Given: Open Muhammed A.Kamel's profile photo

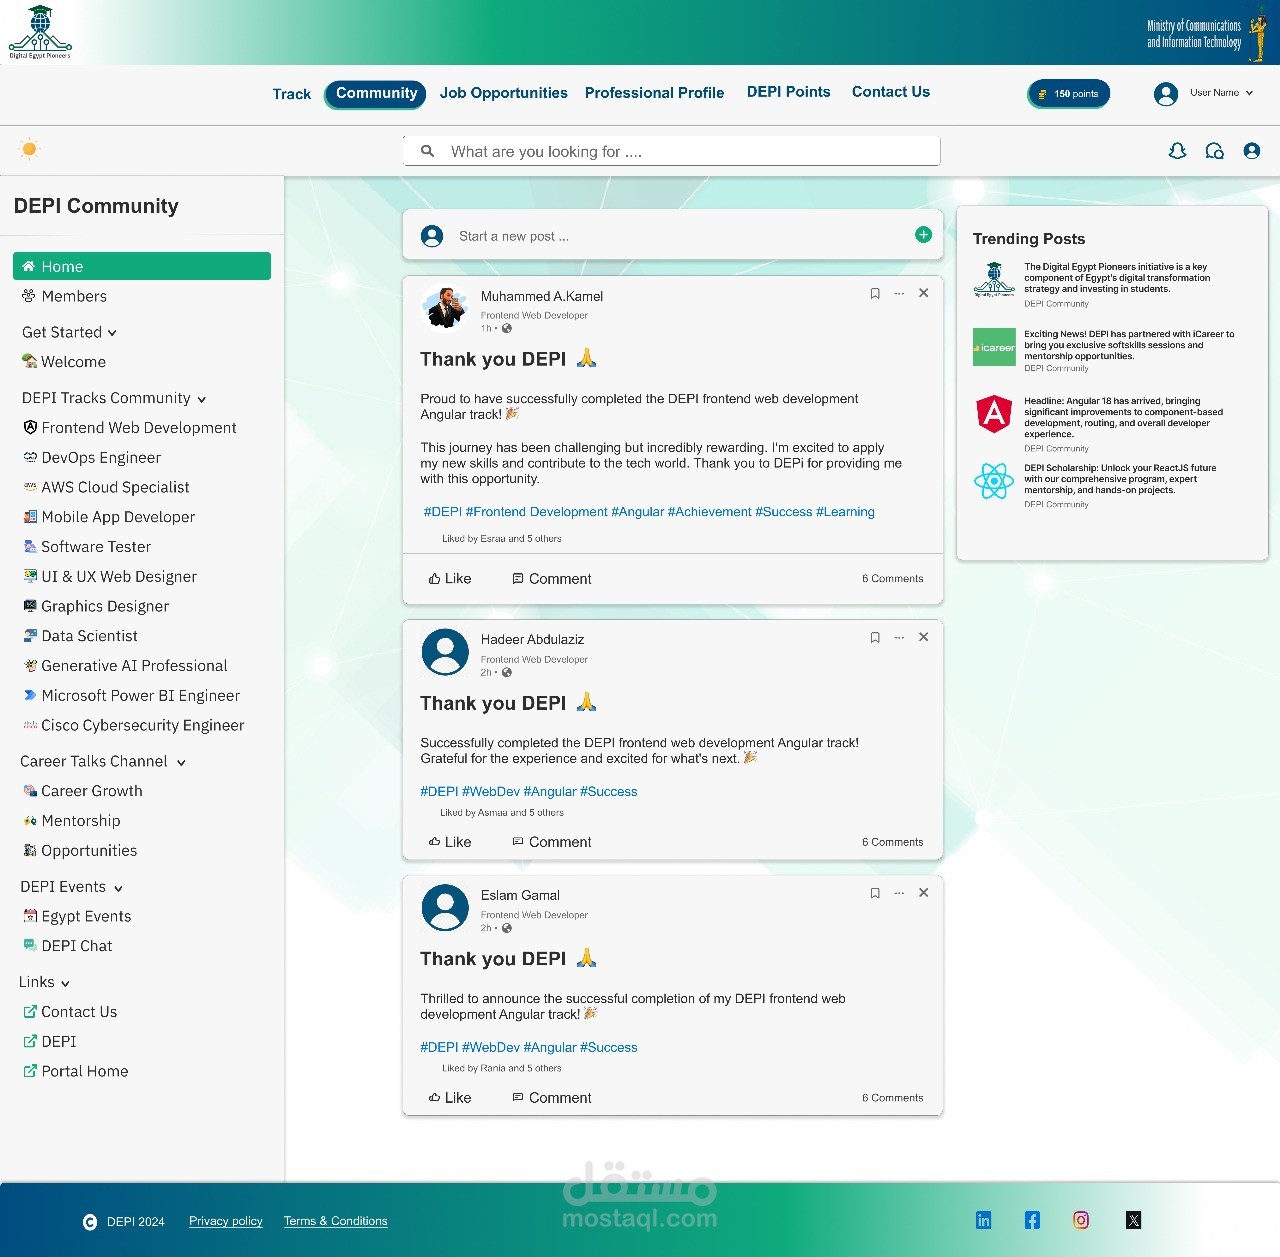Looking at the screenshot, I should (445, 308).
